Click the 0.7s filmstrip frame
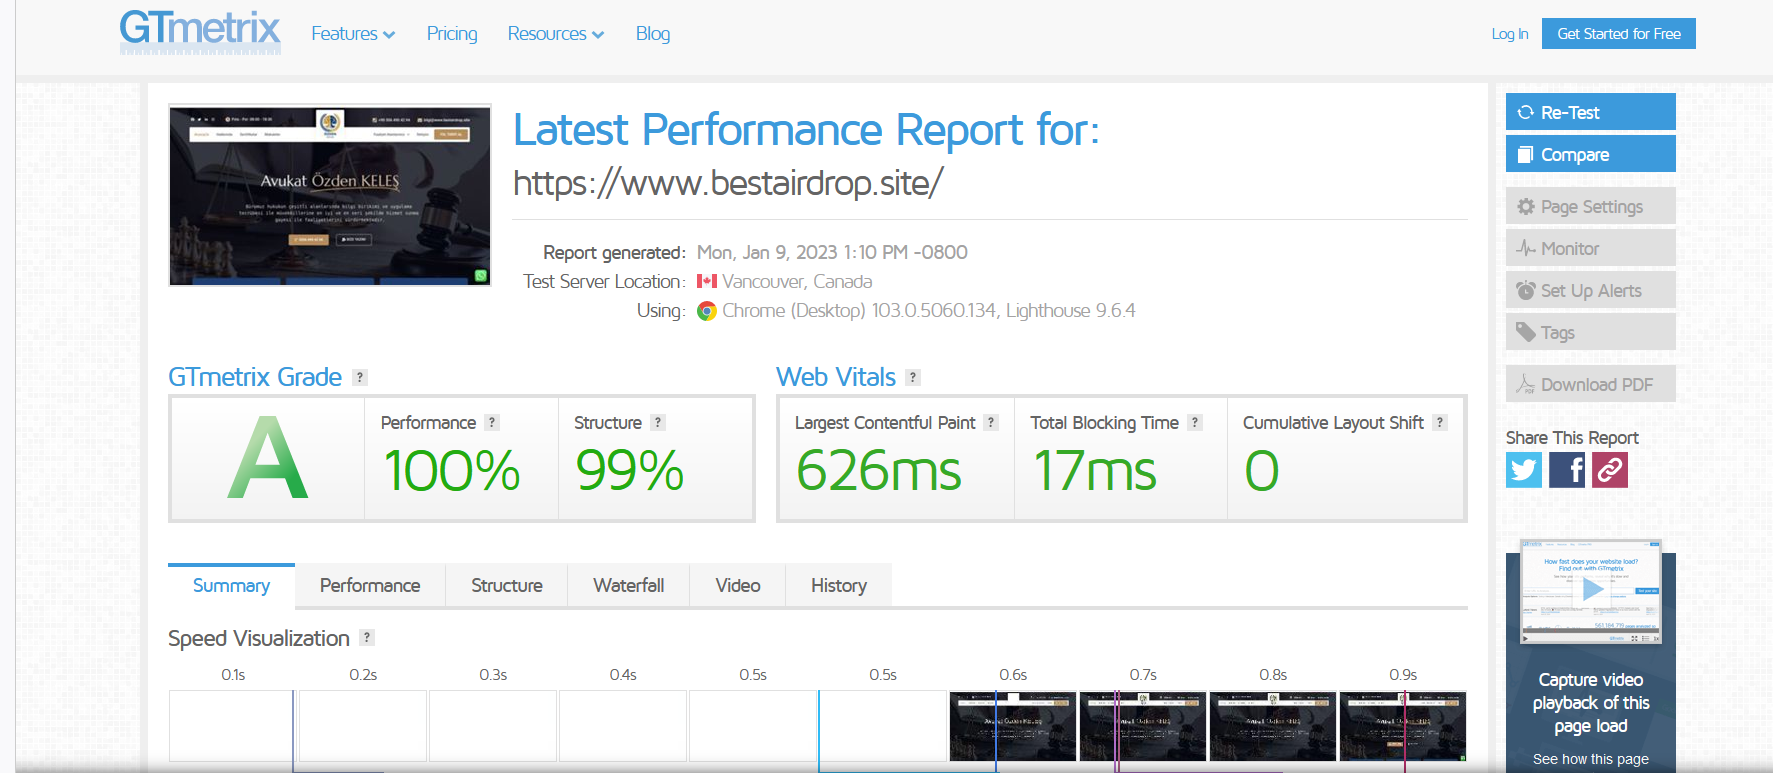This screenshot has width=1773, height=773. coord(1143,726)
